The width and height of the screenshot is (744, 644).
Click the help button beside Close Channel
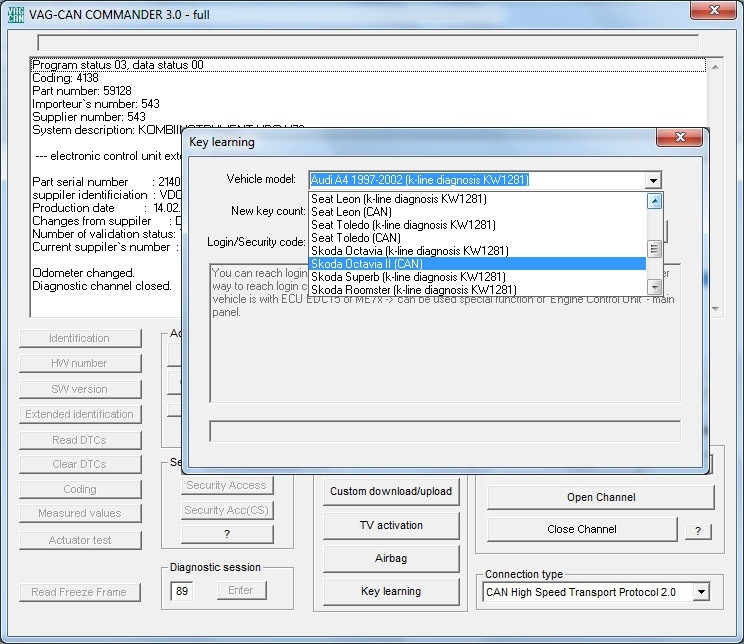click(x=697, y=530)
